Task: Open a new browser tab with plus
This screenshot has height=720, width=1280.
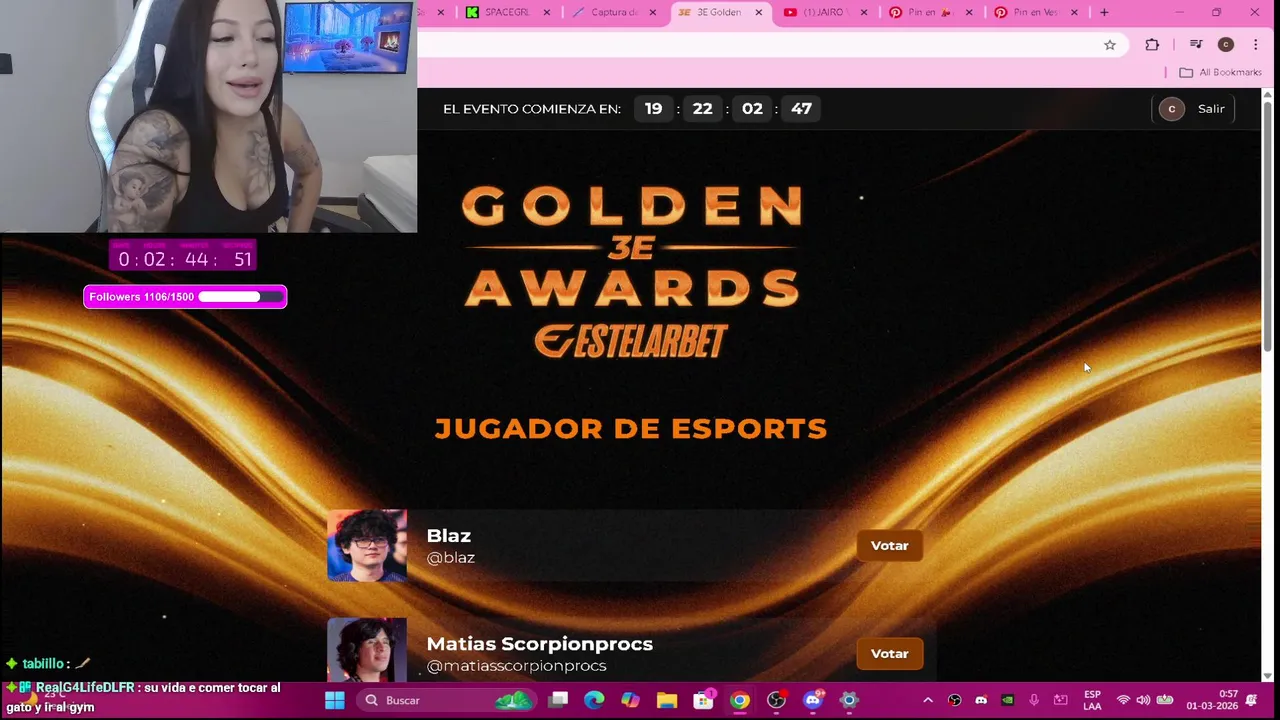Action: (x=1104, y=12)
